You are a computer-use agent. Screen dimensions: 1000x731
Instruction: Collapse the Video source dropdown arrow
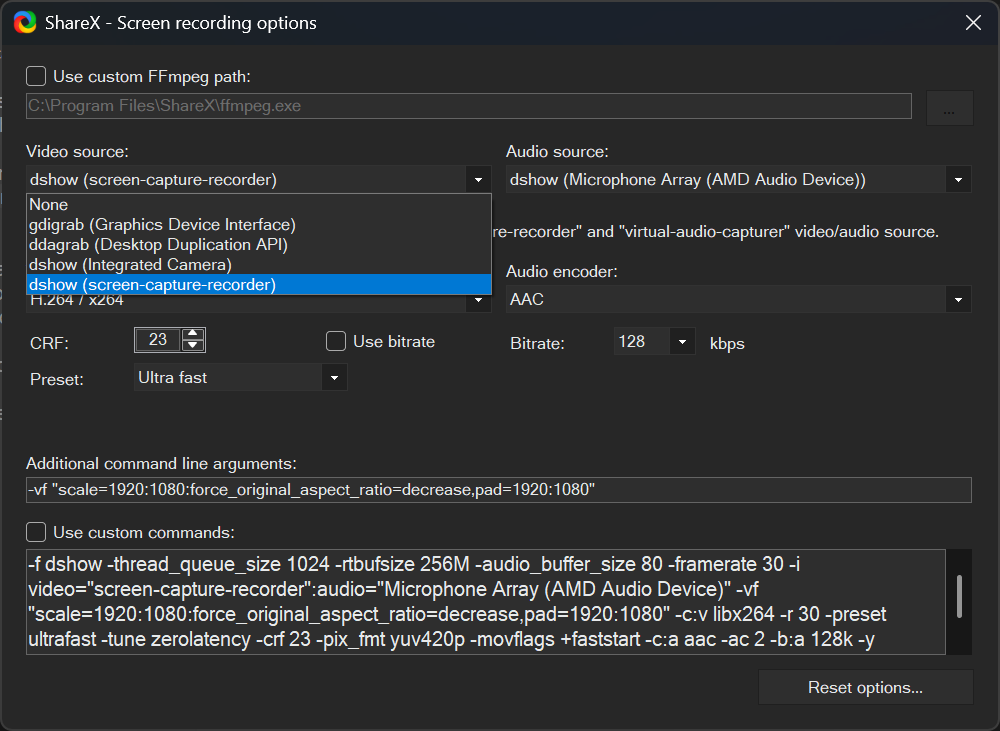[x=477, y=180]
